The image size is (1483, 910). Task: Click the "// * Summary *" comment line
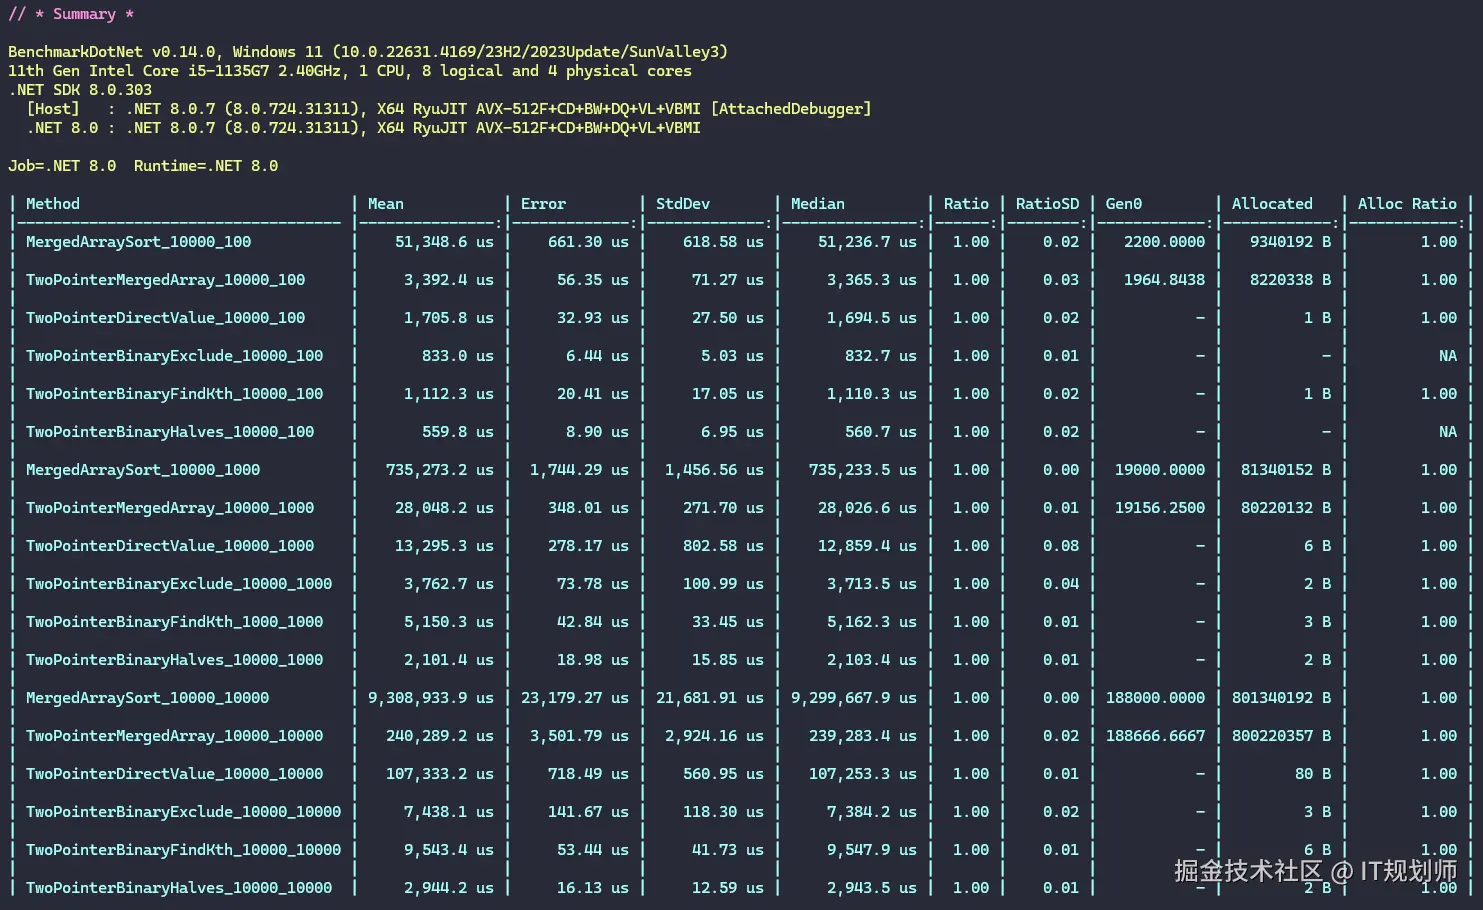[x=71, y=14]
